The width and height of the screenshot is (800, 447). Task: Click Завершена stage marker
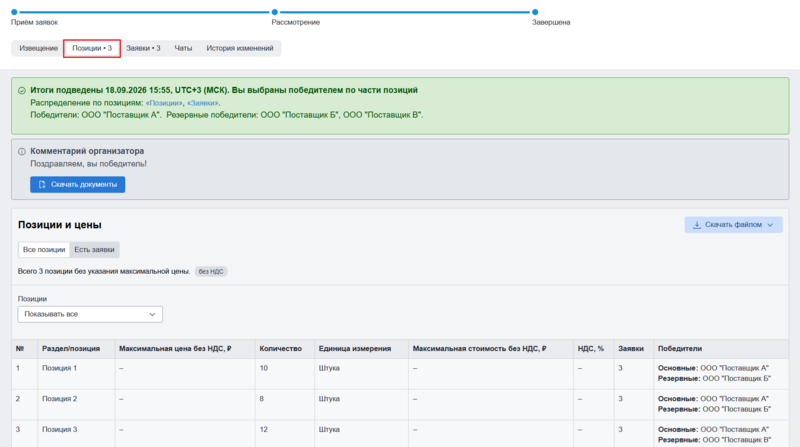535,12
